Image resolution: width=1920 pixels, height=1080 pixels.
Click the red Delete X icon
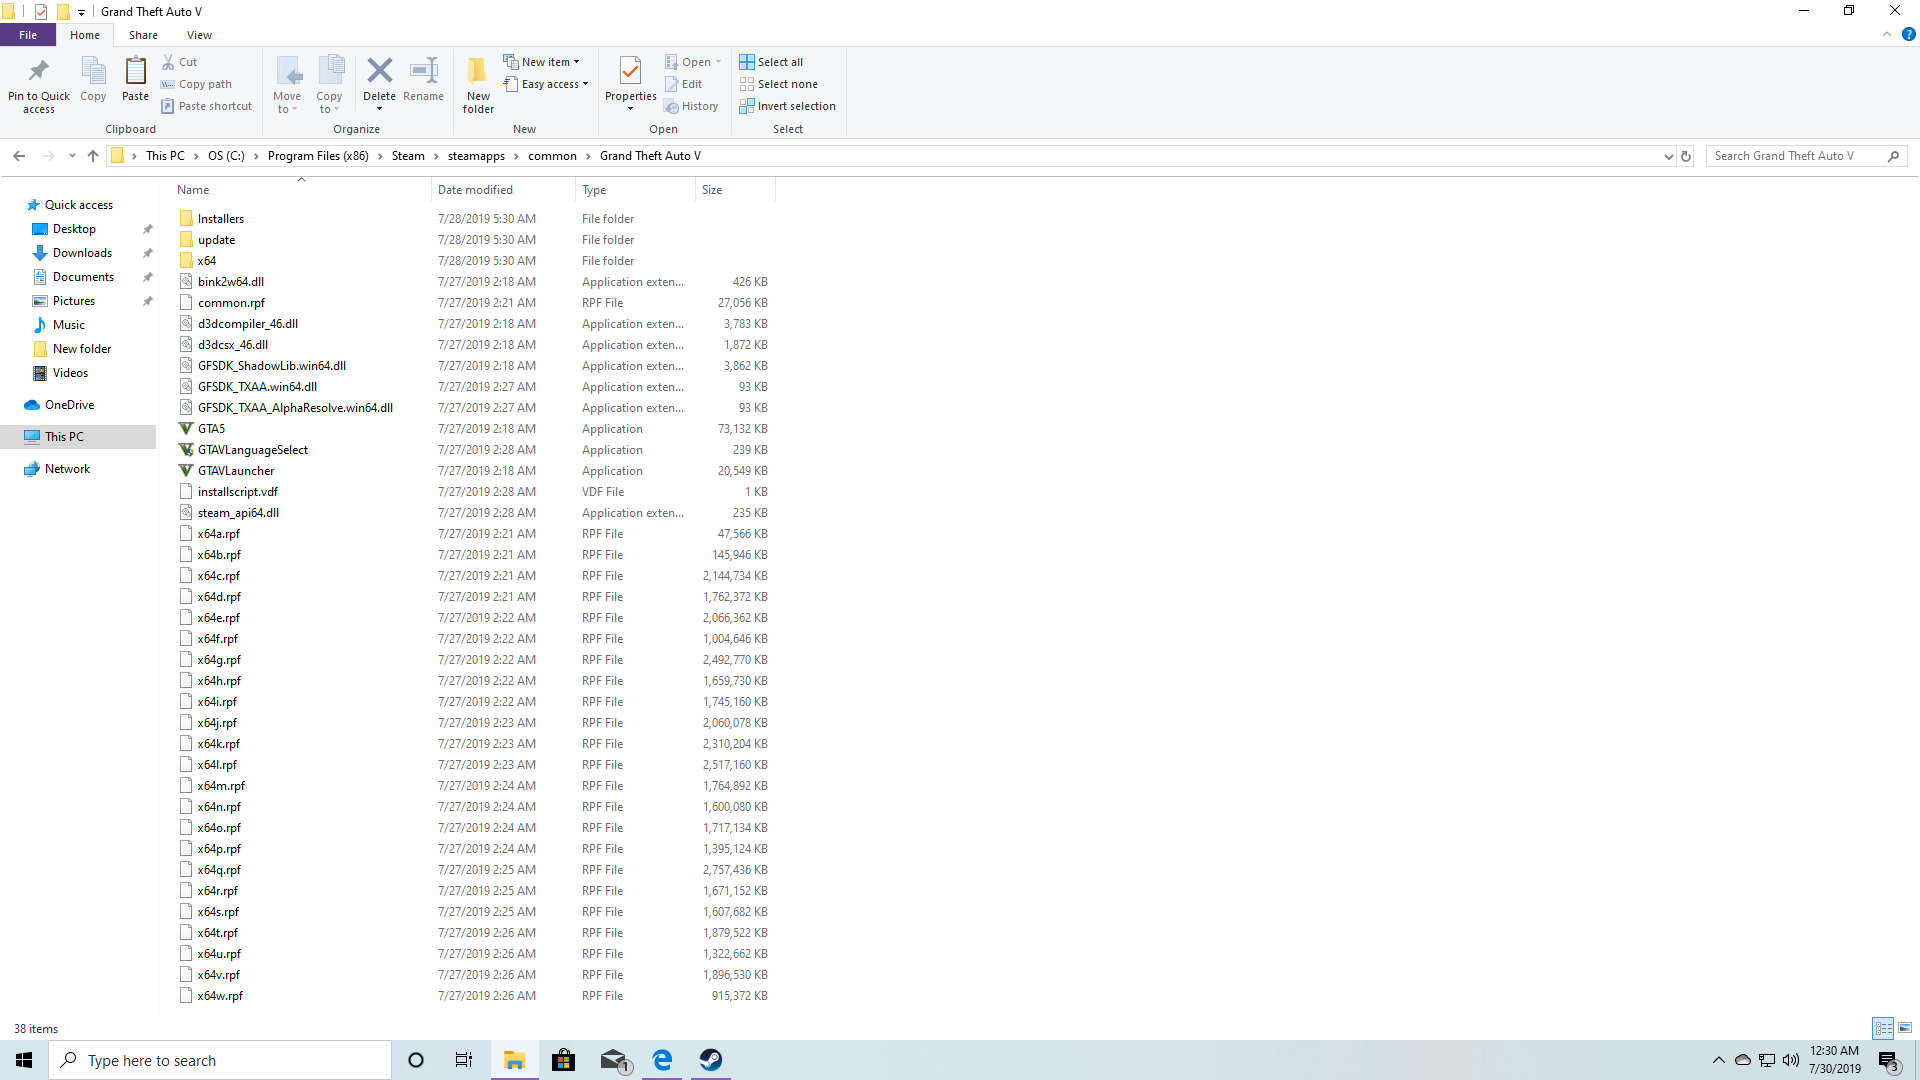379,70
